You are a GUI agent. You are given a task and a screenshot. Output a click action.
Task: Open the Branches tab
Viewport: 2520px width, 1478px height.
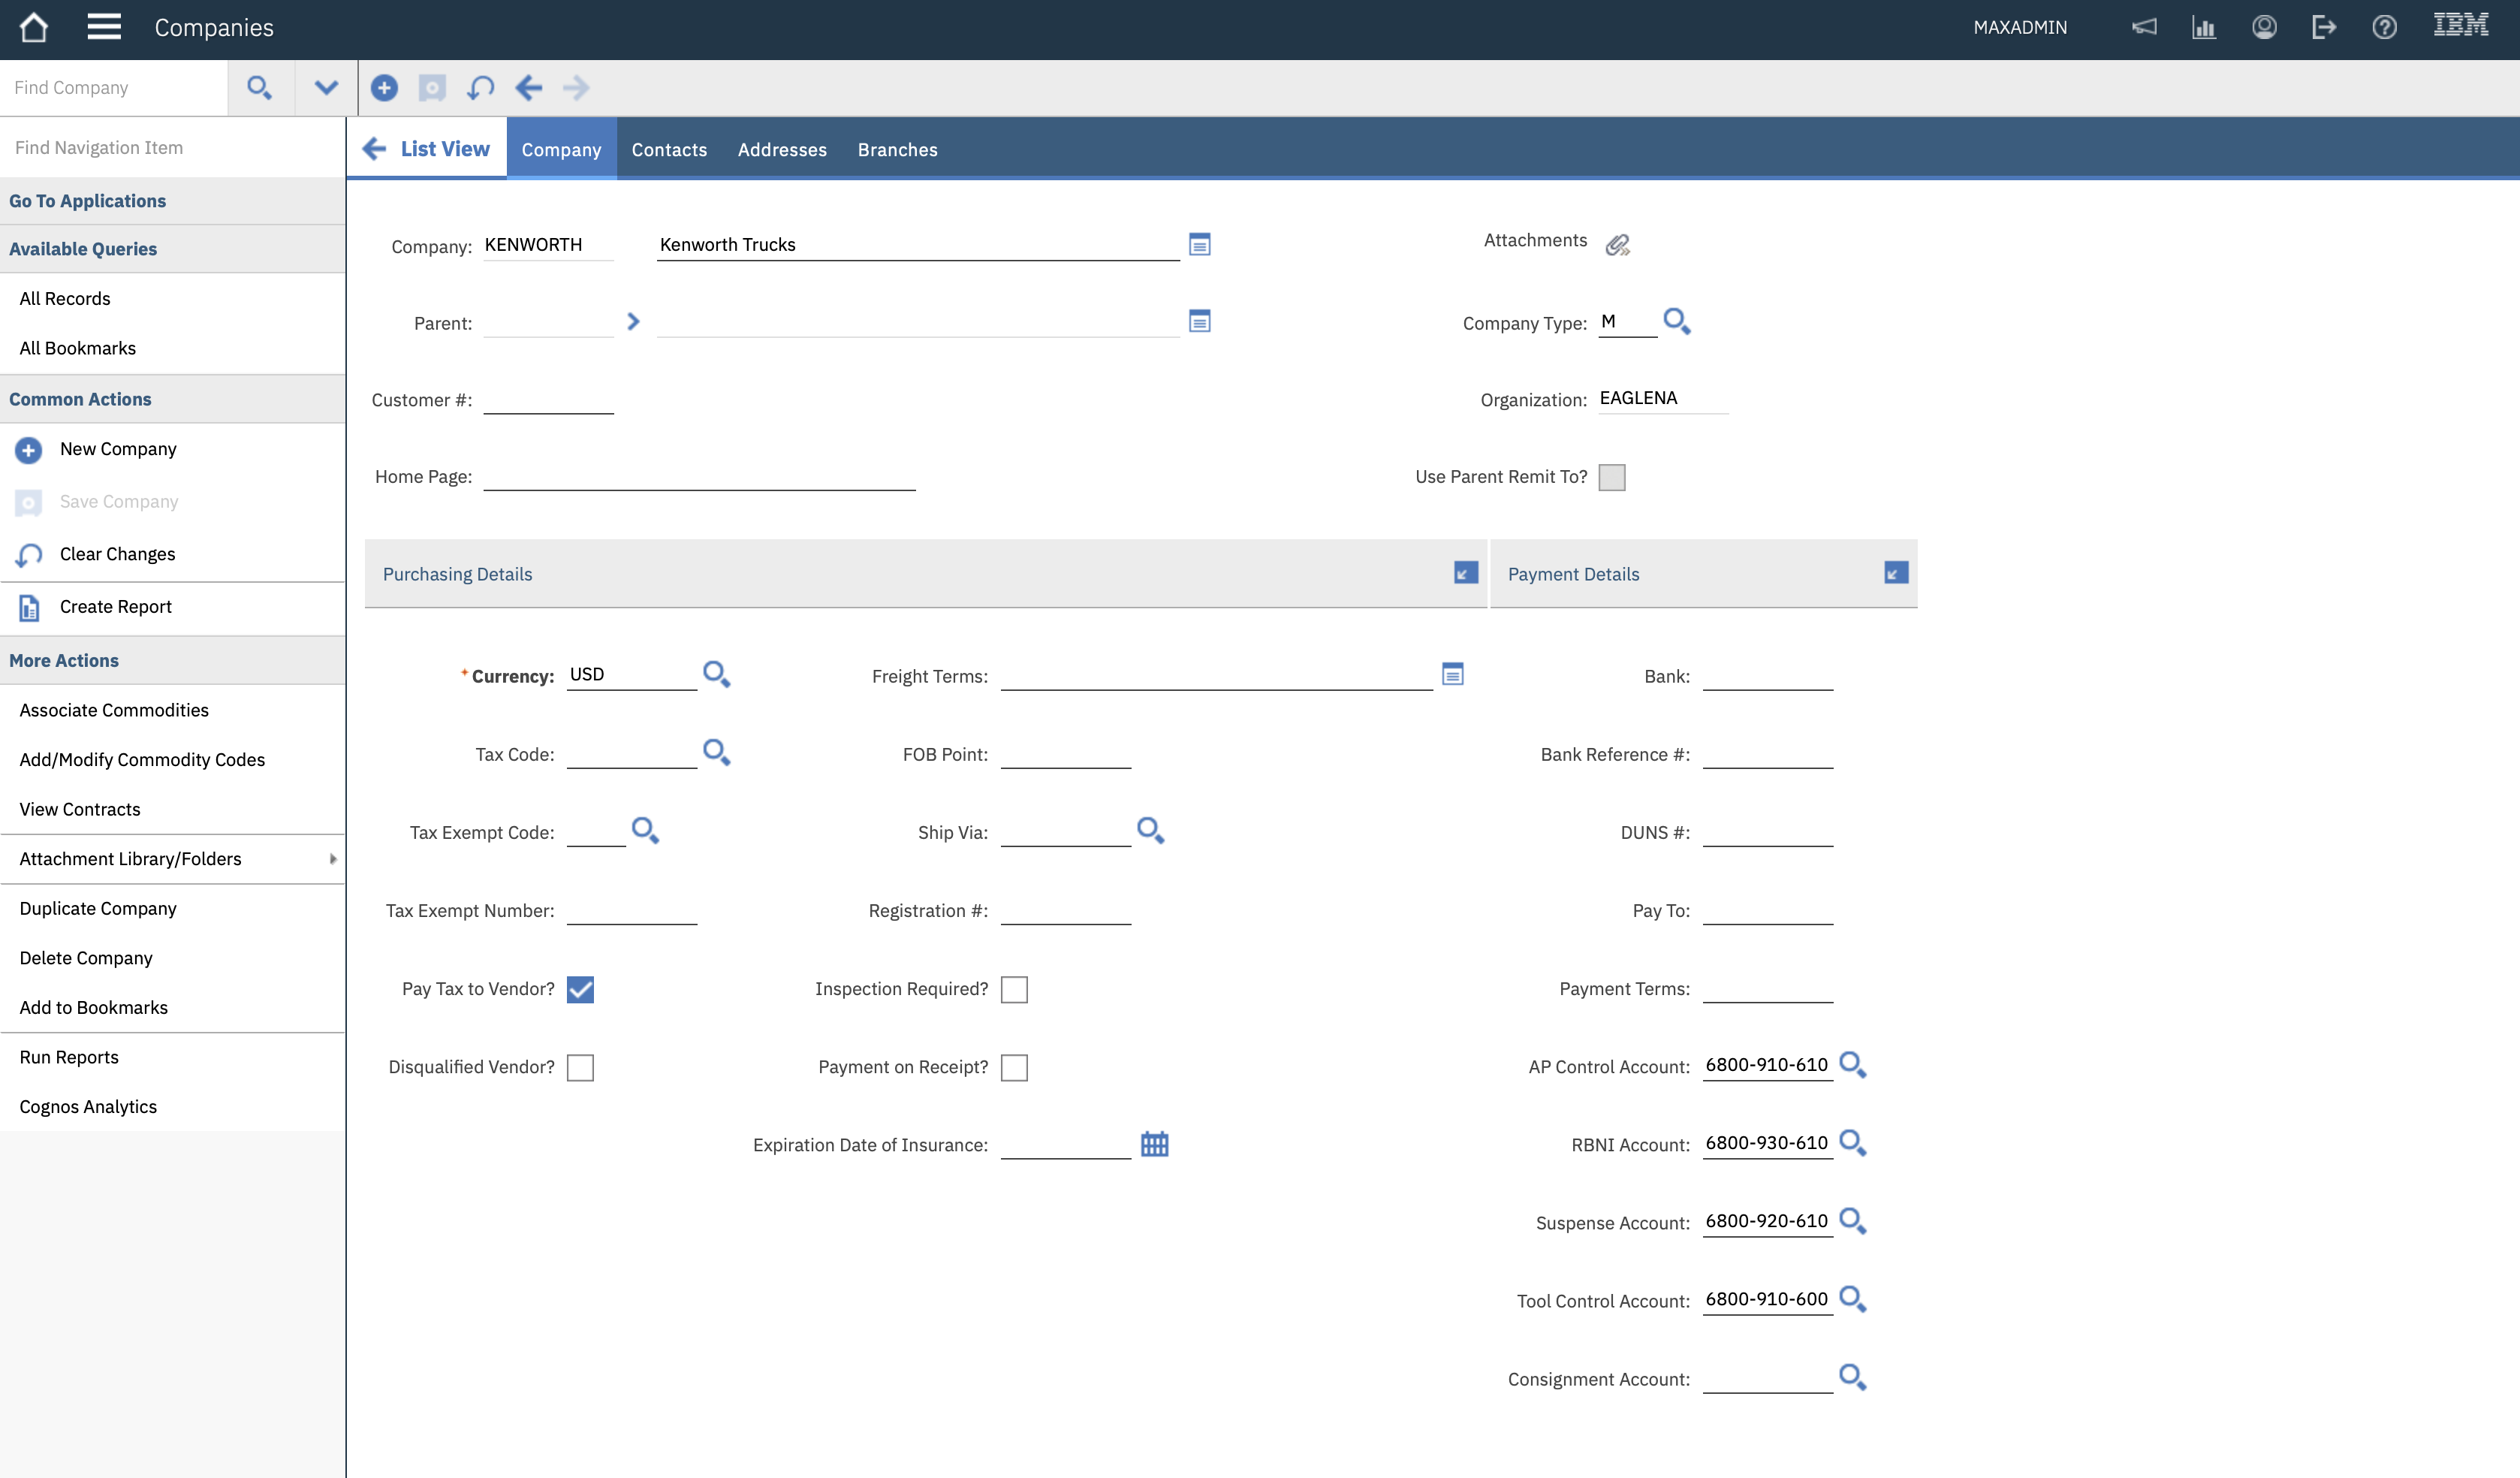point(897,149)
